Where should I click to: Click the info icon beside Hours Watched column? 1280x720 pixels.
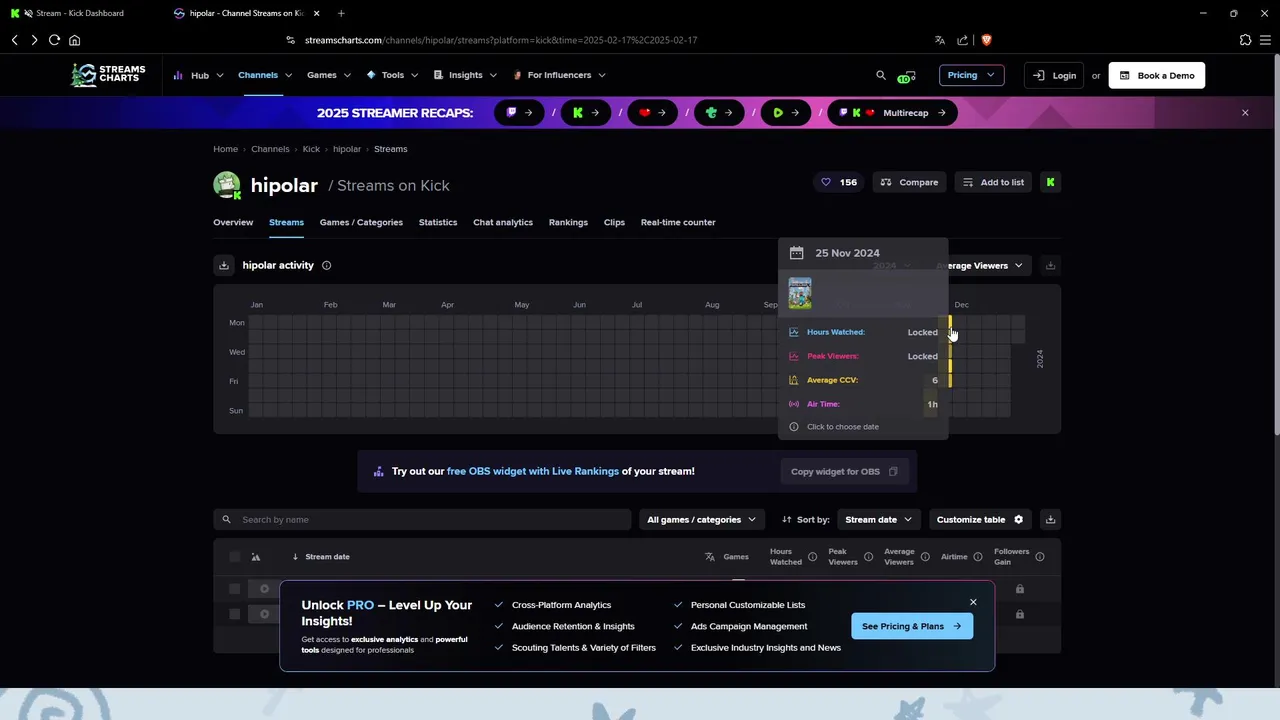pyautogui.click(x=812, y=557)
